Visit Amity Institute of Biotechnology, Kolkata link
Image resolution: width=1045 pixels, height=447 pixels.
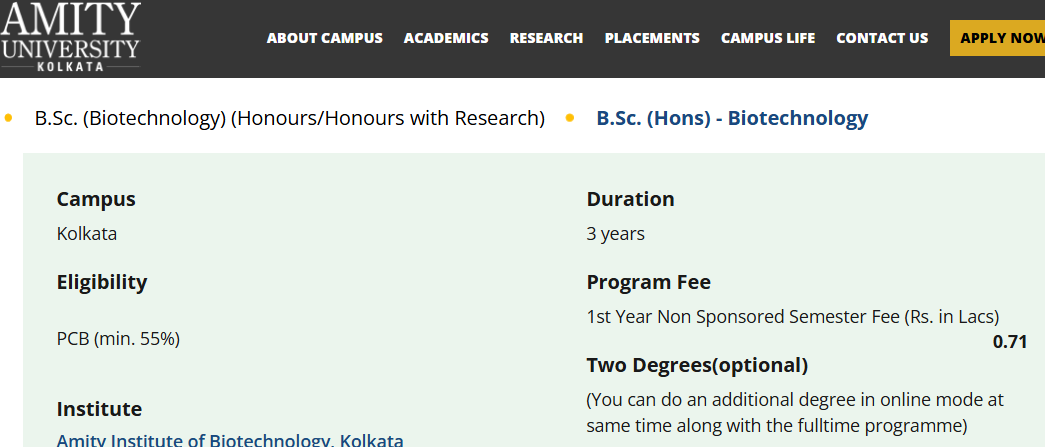pyautogui.click(x=230, y=440)
